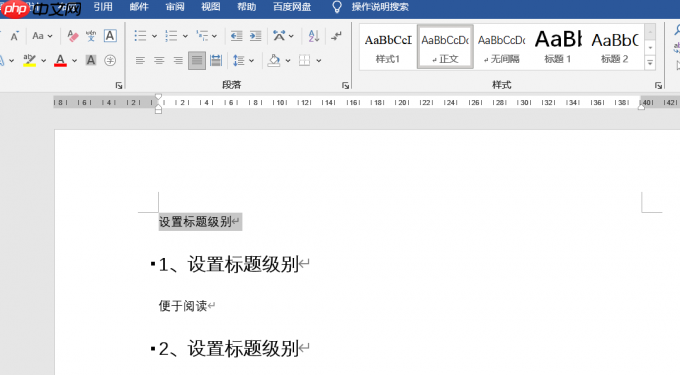
Task: Expand the bullet library dropdown arrow
Action: pyautogui.click(x=154, y=36)
